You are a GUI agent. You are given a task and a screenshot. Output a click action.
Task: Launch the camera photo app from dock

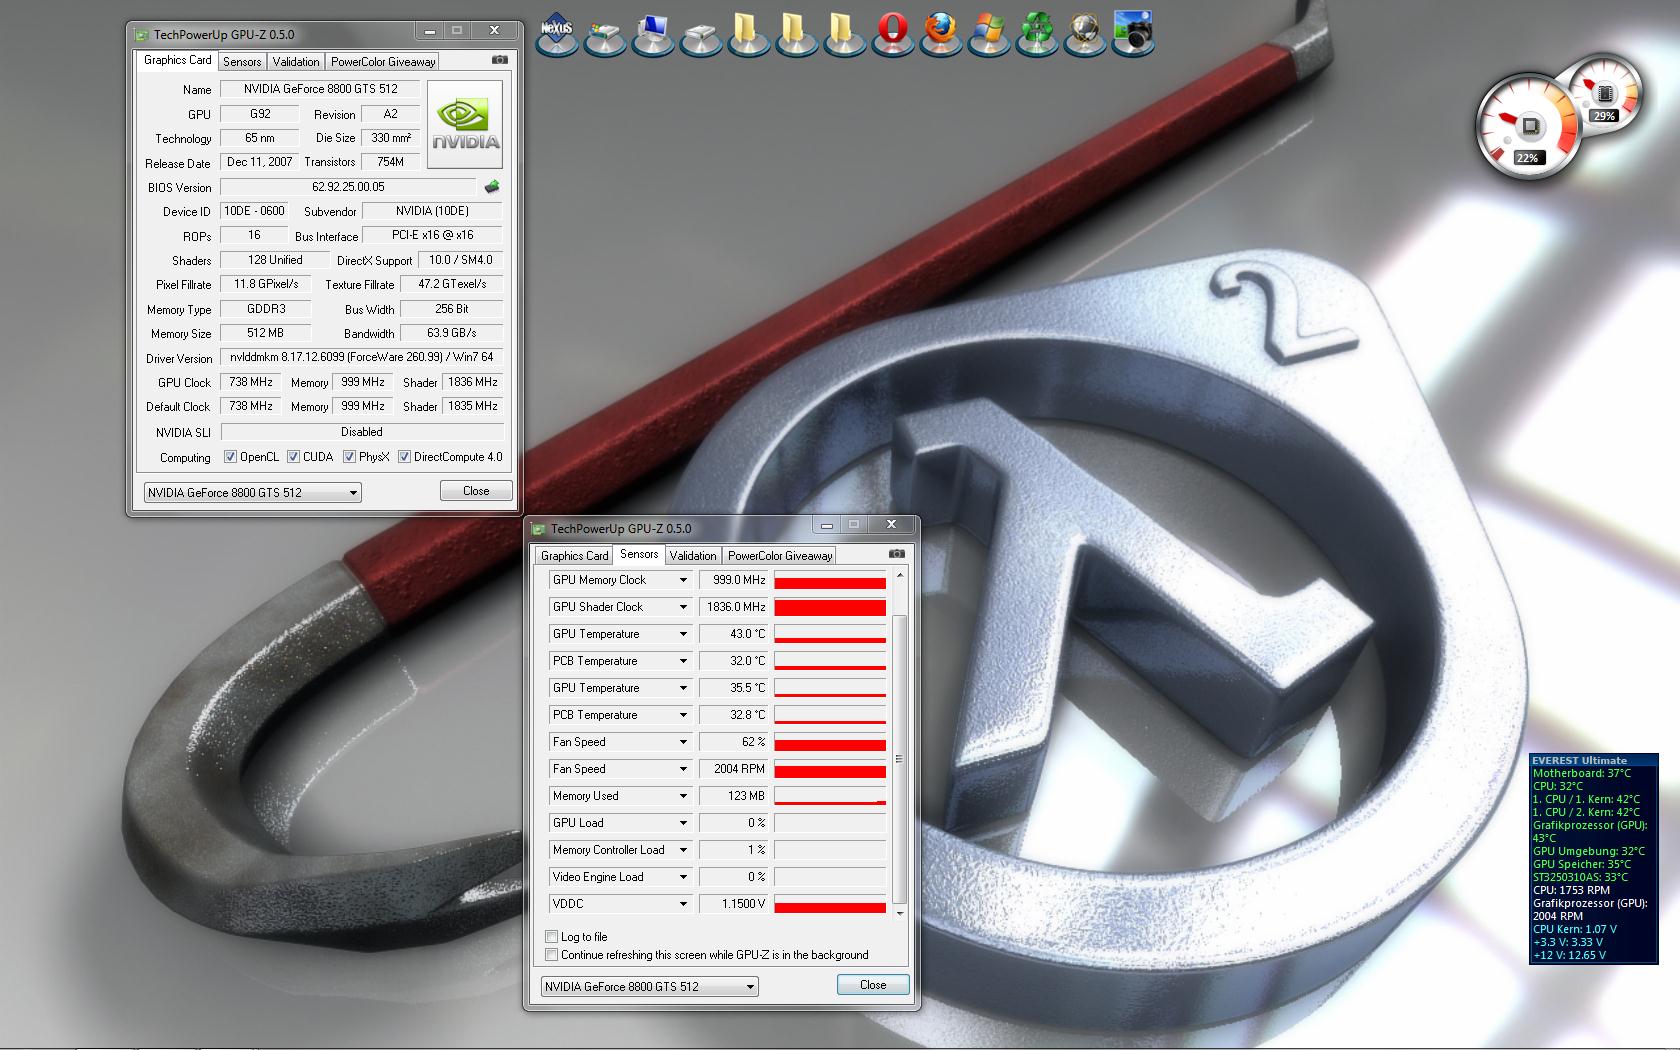click(1133, 32)
